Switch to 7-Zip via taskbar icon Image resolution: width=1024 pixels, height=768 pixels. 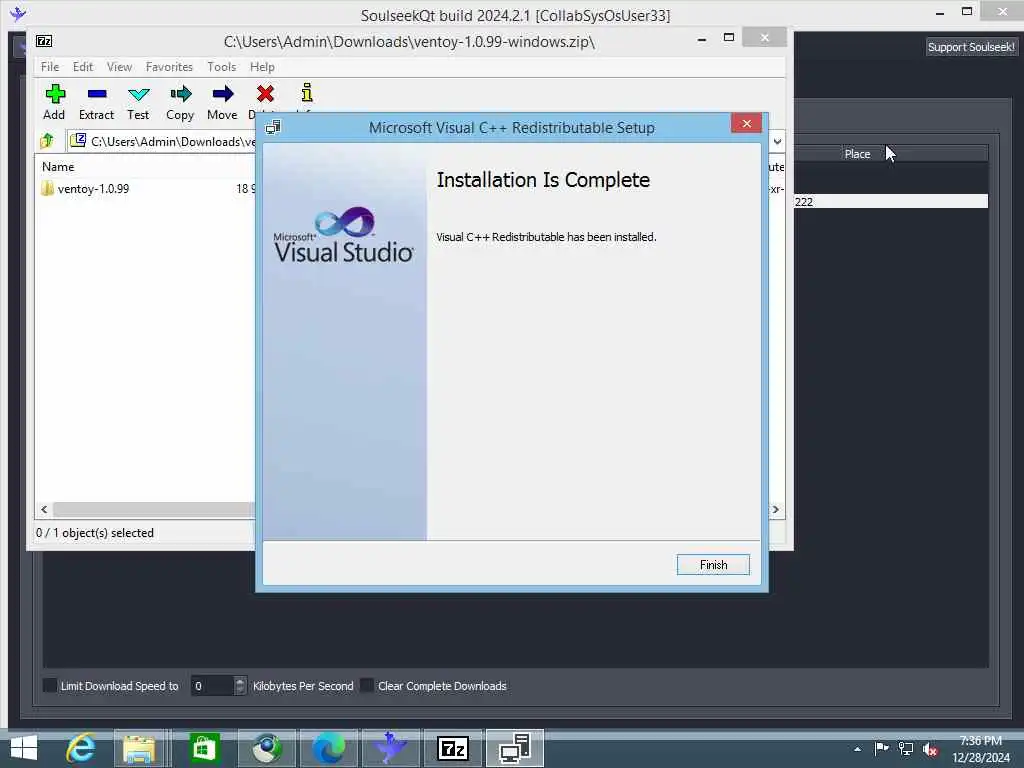tap(453, 748)
